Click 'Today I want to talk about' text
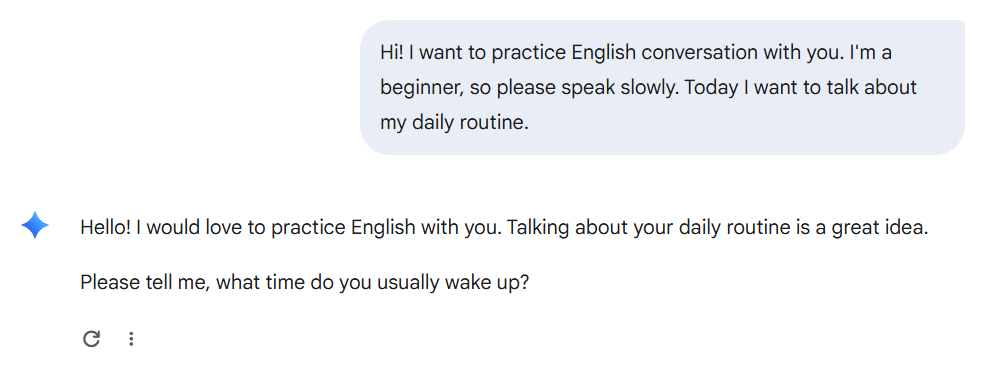 coord(801,88)
